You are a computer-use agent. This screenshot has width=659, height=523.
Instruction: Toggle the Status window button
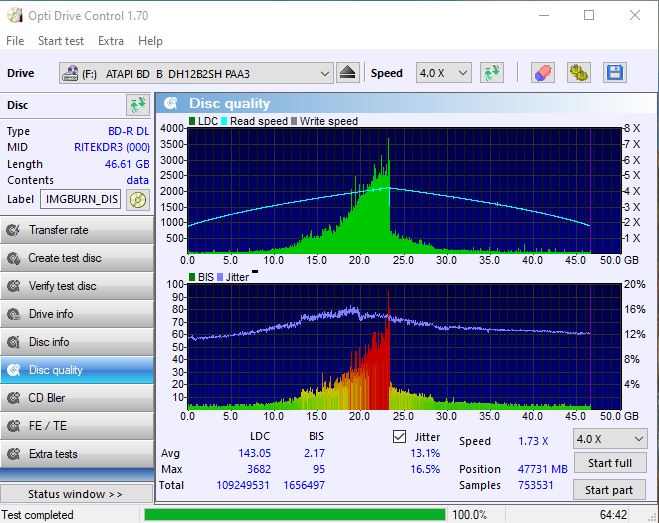(x=76, y=494)
